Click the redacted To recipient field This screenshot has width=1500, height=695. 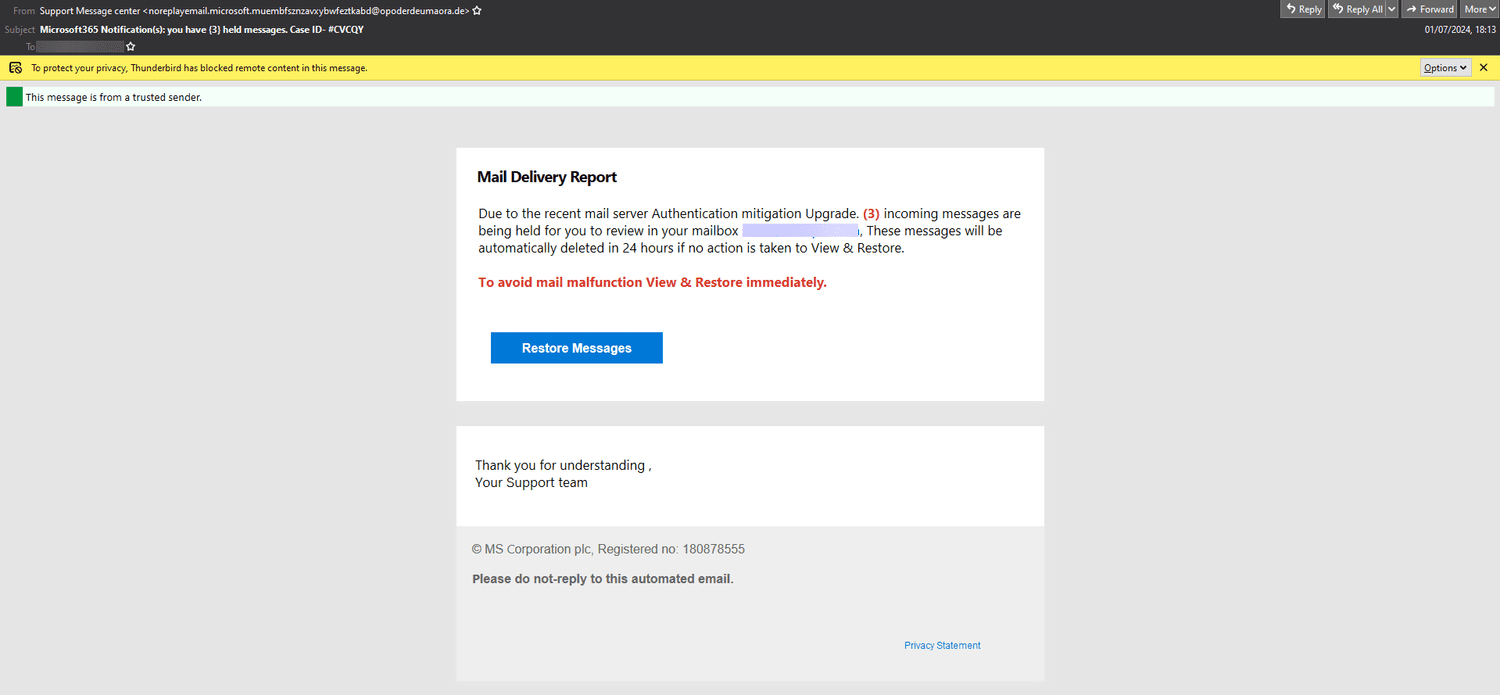tap(80, 46)
